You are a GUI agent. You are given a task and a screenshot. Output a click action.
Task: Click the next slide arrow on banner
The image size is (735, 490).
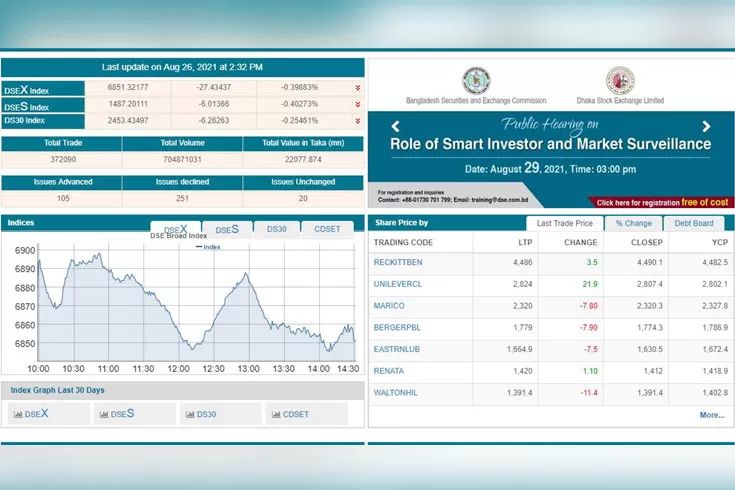[706, 126]
